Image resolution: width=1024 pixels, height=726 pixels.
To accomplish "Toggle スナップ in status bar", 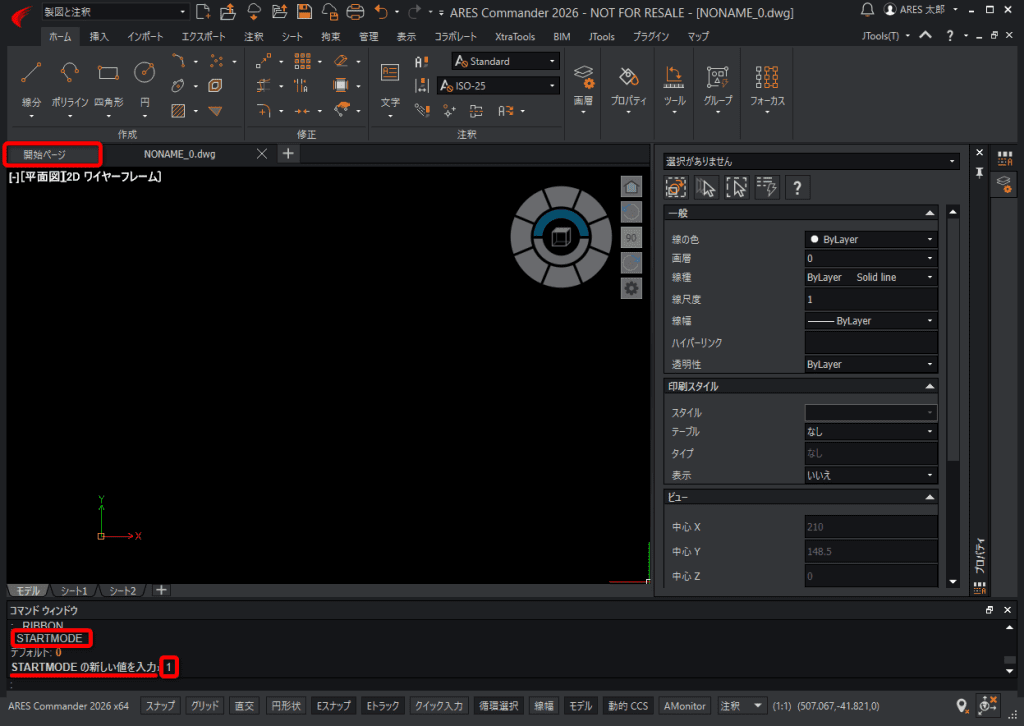I will 160,706.
